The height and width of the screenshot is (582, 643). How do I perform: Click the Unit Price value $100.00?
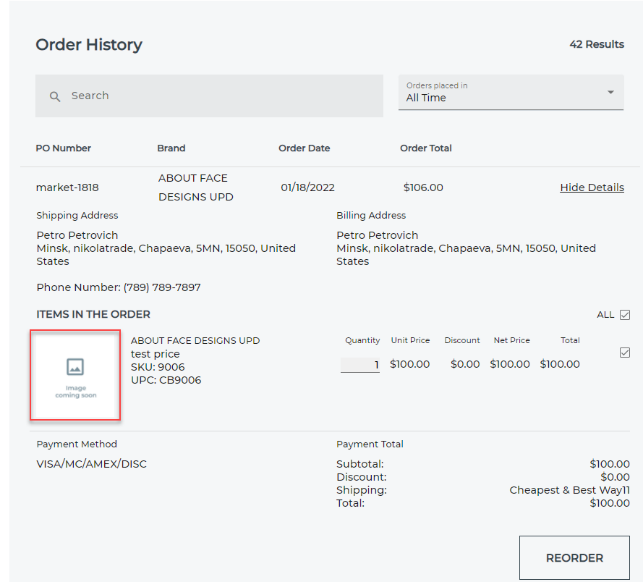tap(409, 364)
